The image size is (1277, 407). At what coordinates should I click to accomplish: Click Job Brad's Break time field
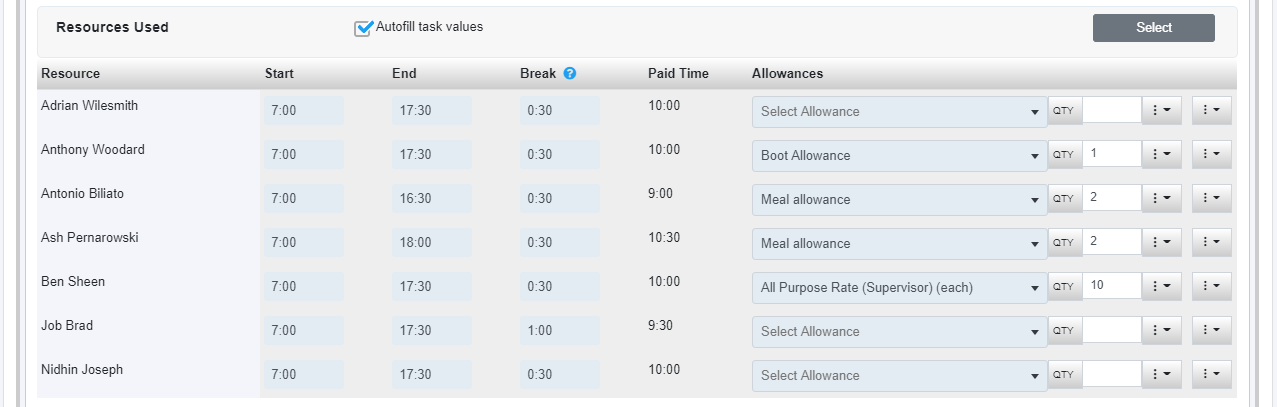coord(560,331)
